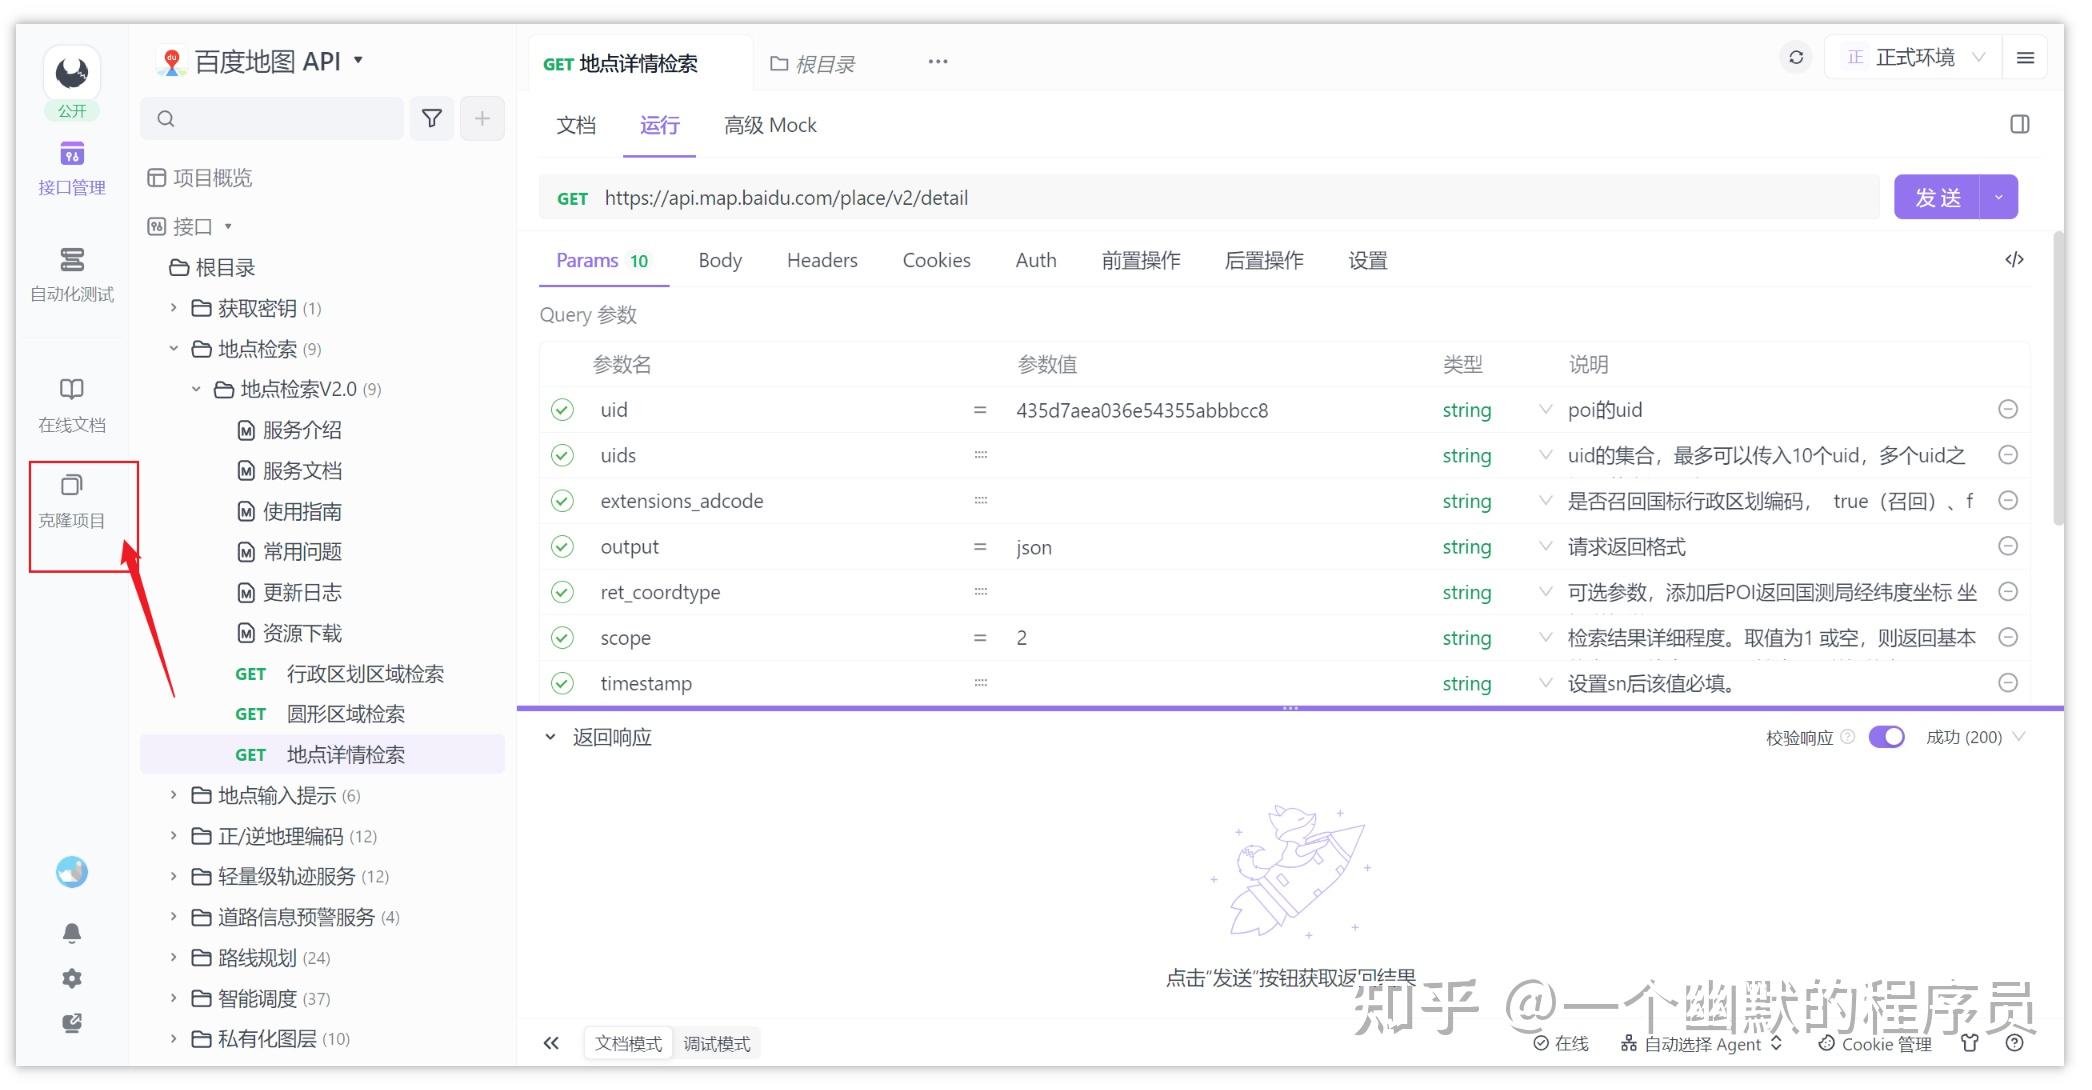Collapse the 返回响应 section
Viewport: 2092px width, 1090px height.
click(x=549, y=737)
